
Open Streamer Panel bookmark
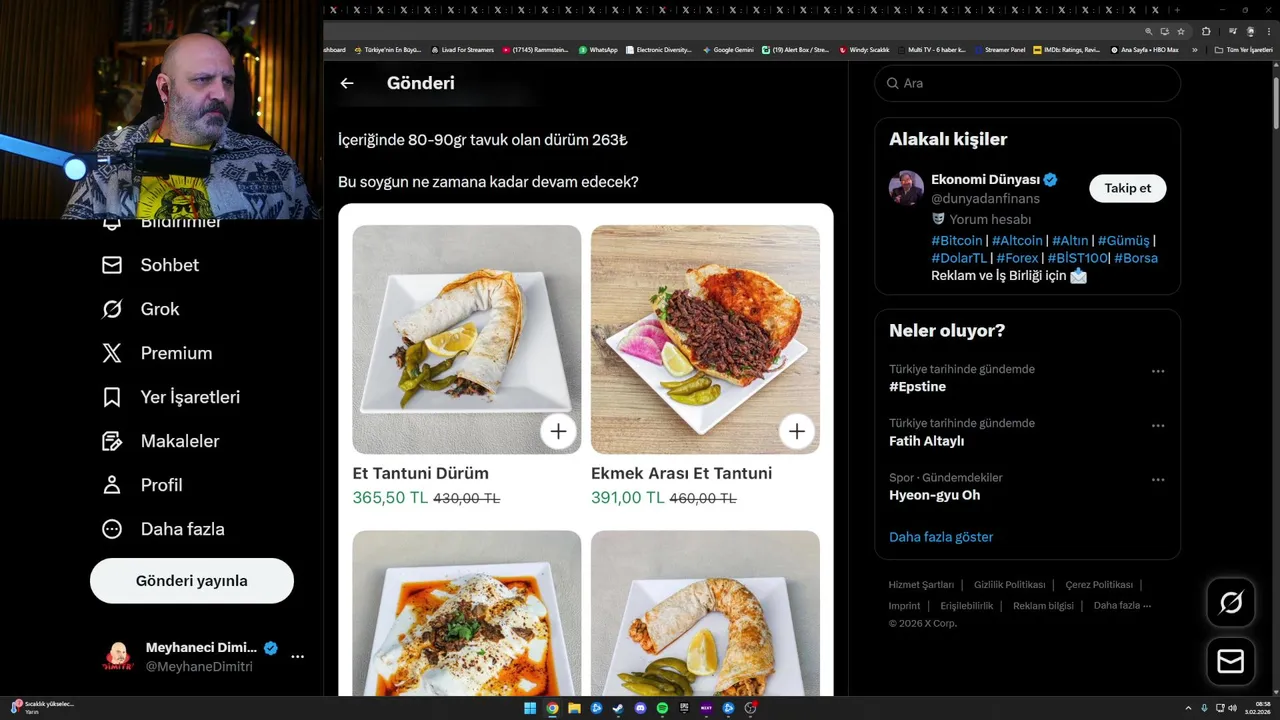[x=1000, y=49]
